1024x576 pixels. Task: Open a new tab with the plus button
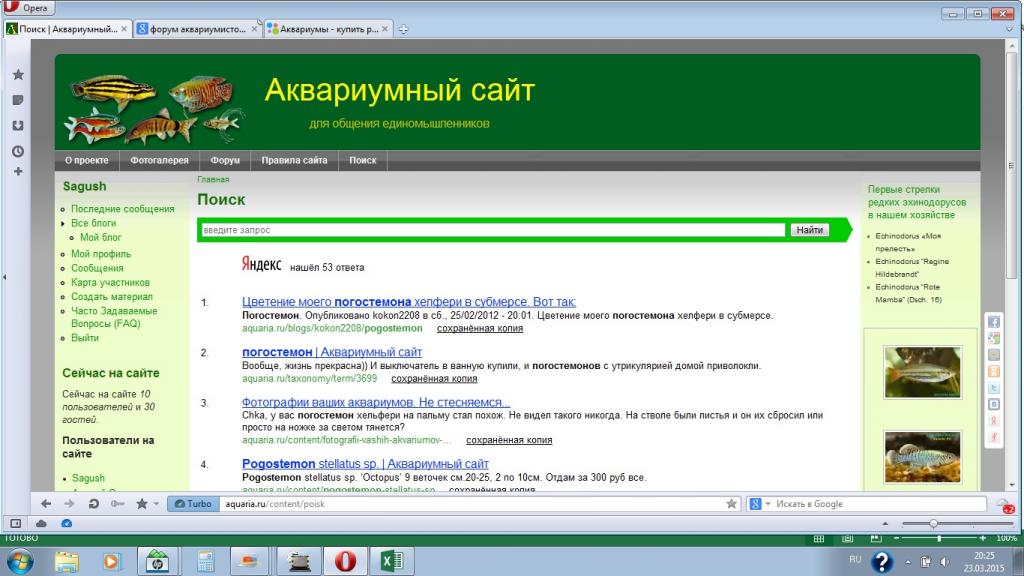(404, 29)
